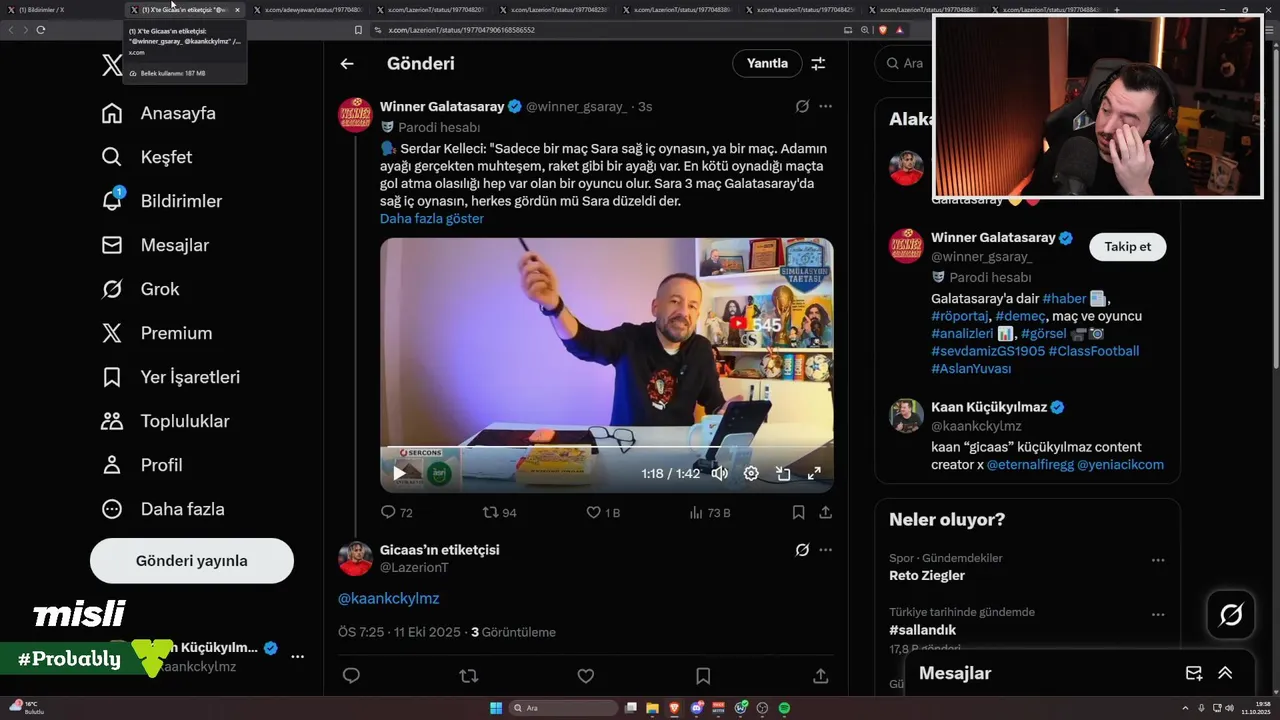Open Gicaas'ın etiketçisi avatar
The width and height of the screenshot is (1280, 720).
tap(356, 559)
